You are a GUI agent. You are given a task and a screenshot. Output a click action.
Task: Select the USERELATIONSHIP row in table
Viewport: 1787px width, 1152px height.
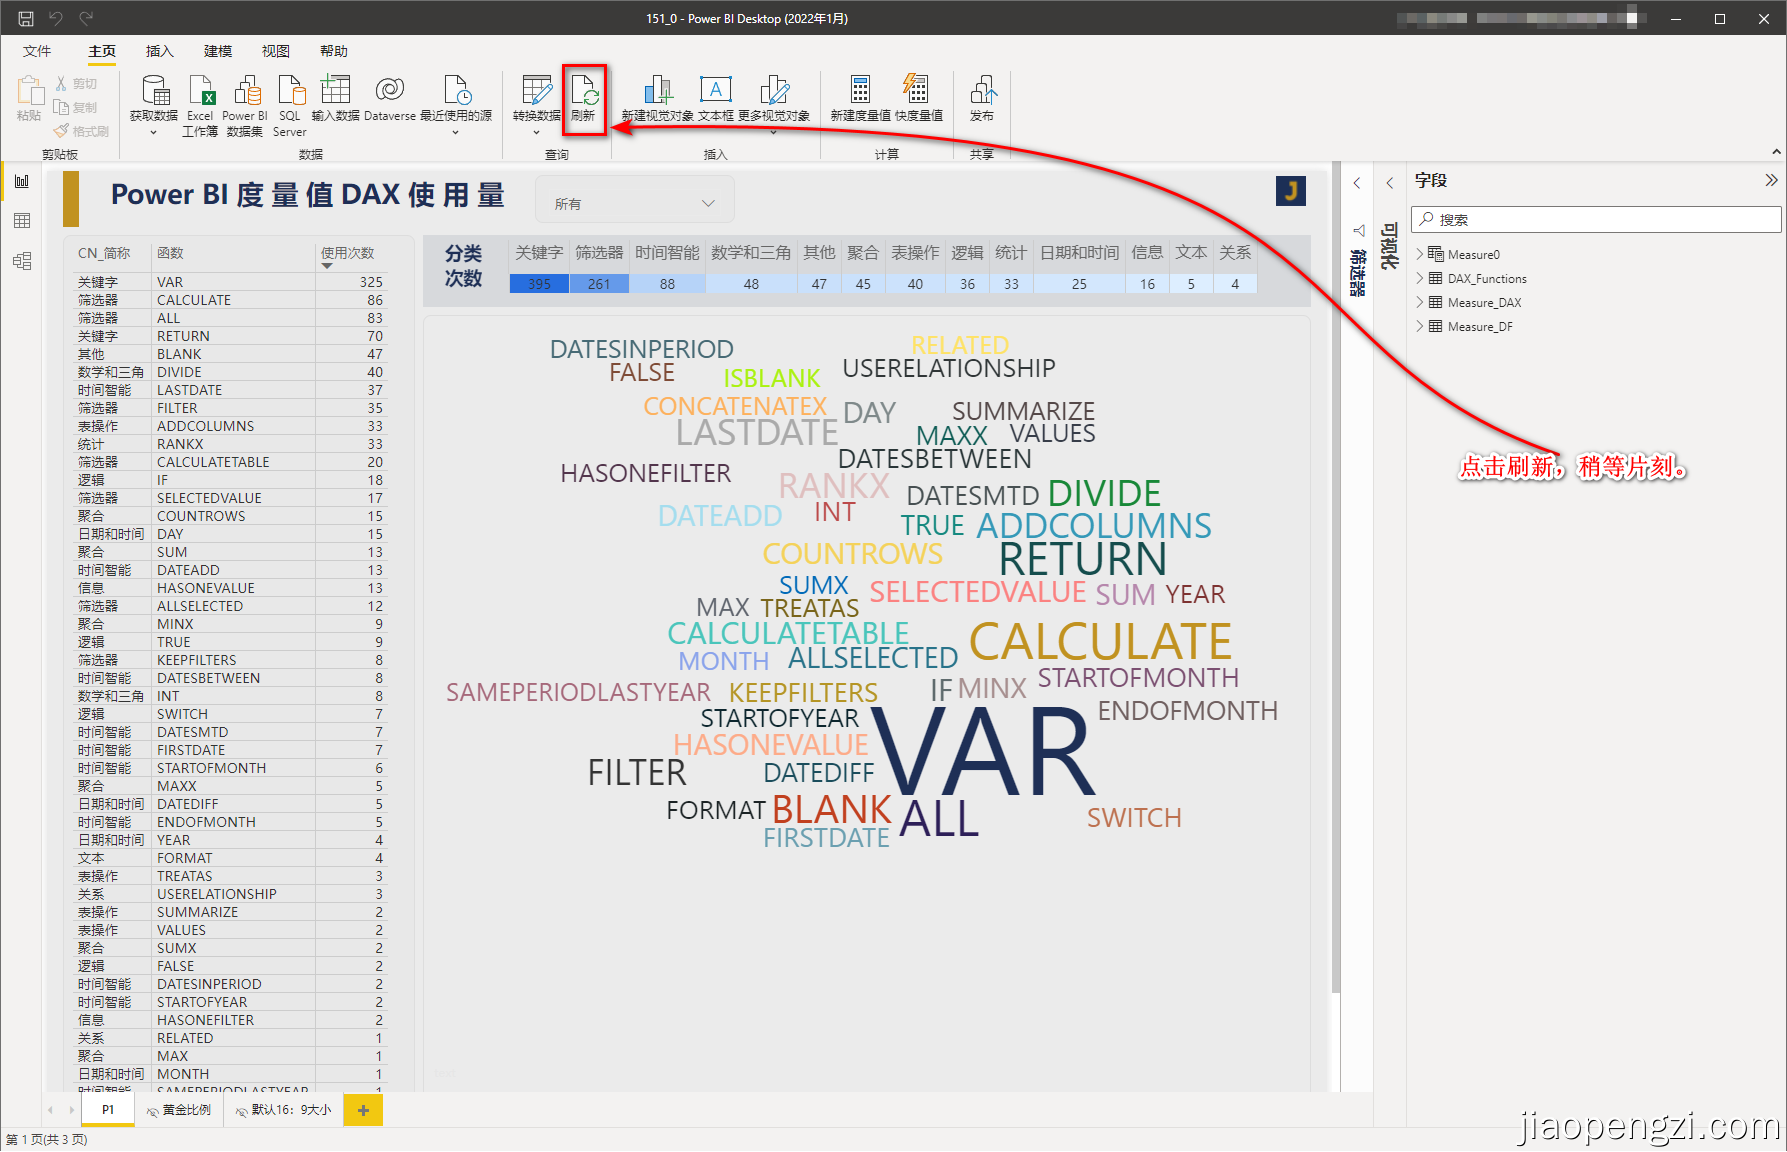[x=230, y=894]
